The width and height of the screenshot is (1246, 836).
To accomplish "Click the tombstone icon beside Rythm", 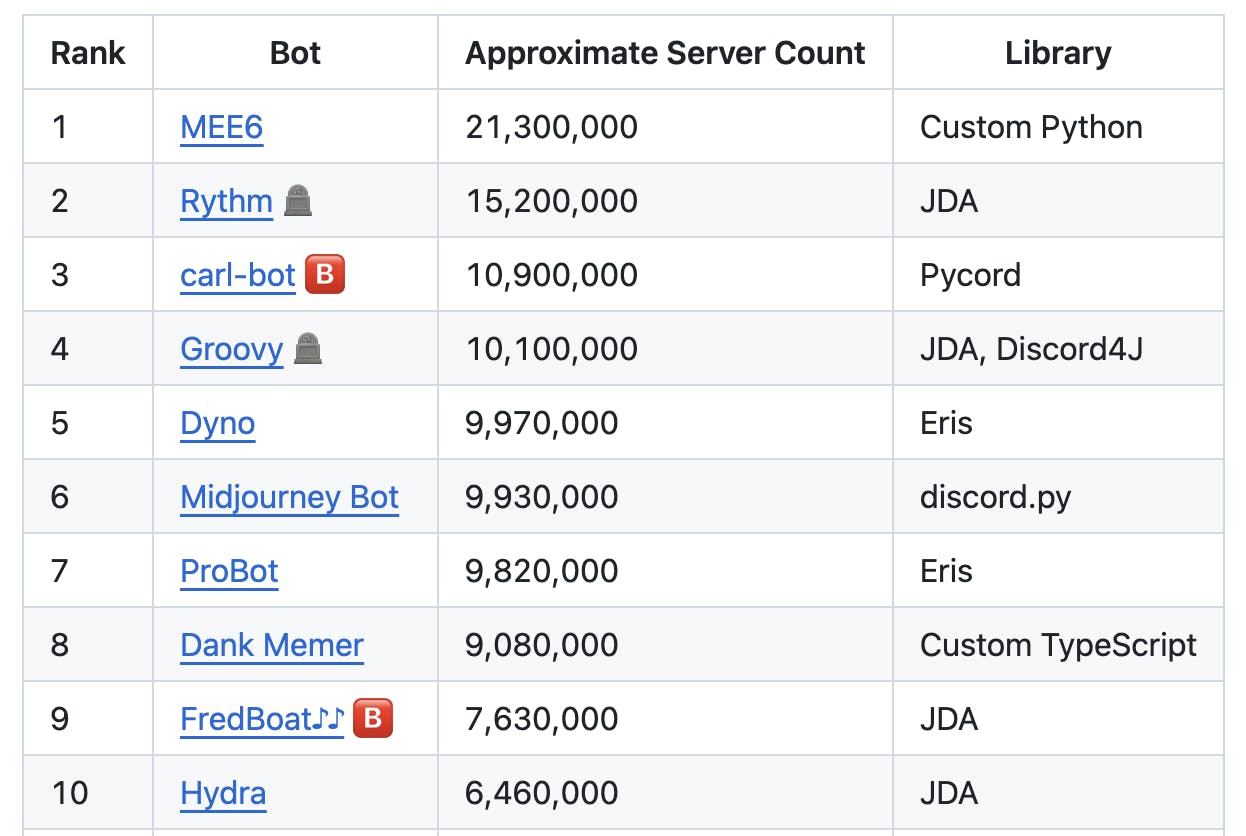I will point(298,201).
